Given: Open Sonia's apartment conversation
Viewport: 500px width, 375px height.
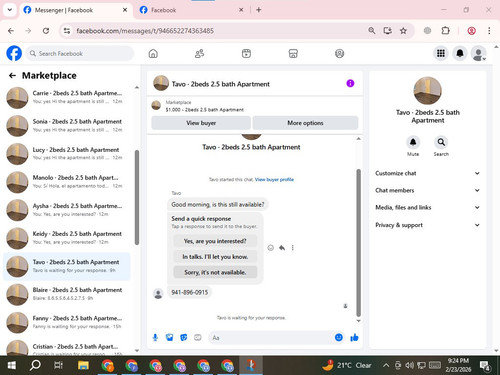Looking at the screenshot, I should [x=67, y=125].
